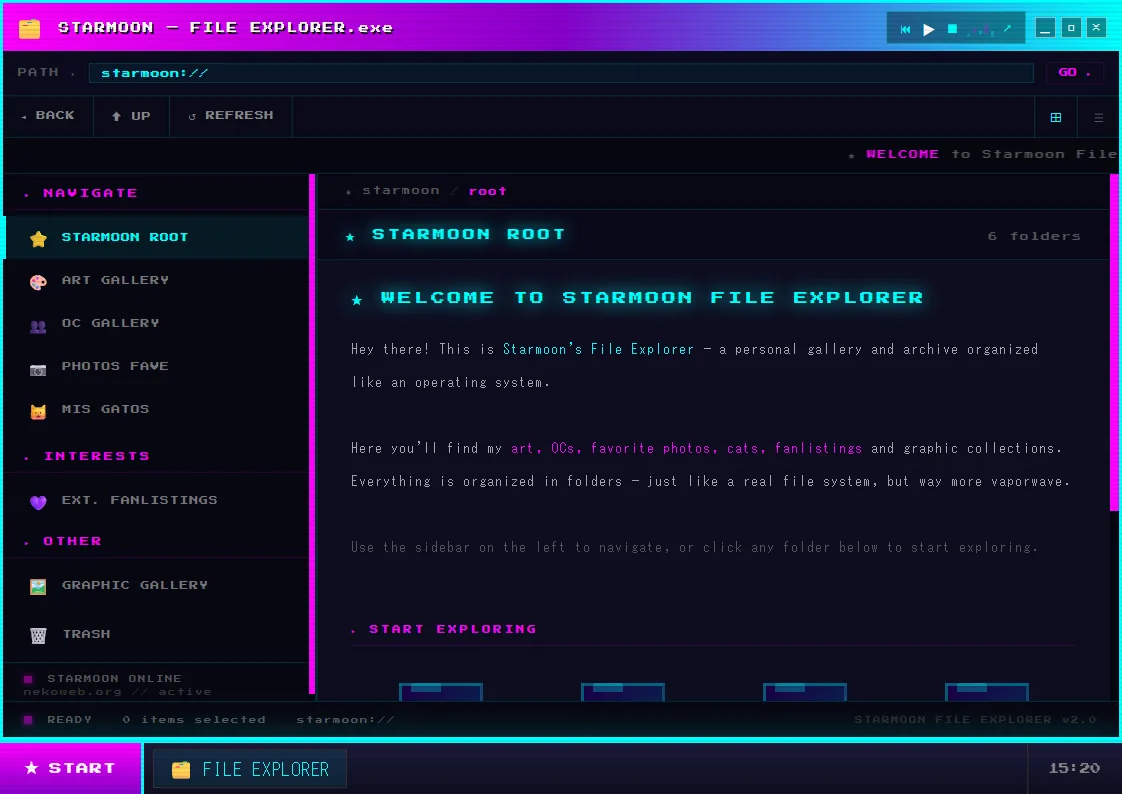Image resolution: width=1122 pixels, height=794 pixels.
Task: Follow the pink fanlistings link in the welcome text
Action: click(x=819, y=449)
